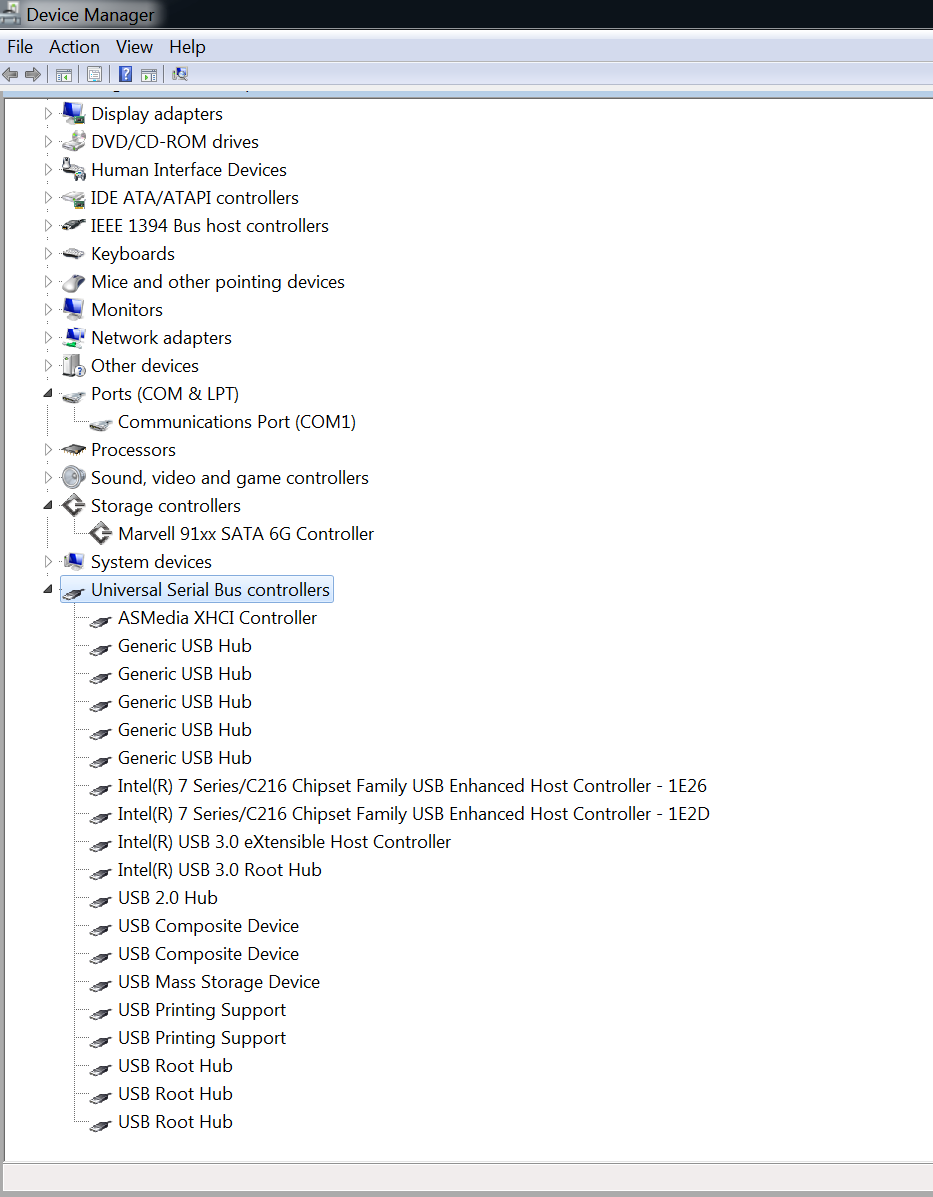Expand the System devices node
Screen dimensions: 933x1197
tap(48, 562)
